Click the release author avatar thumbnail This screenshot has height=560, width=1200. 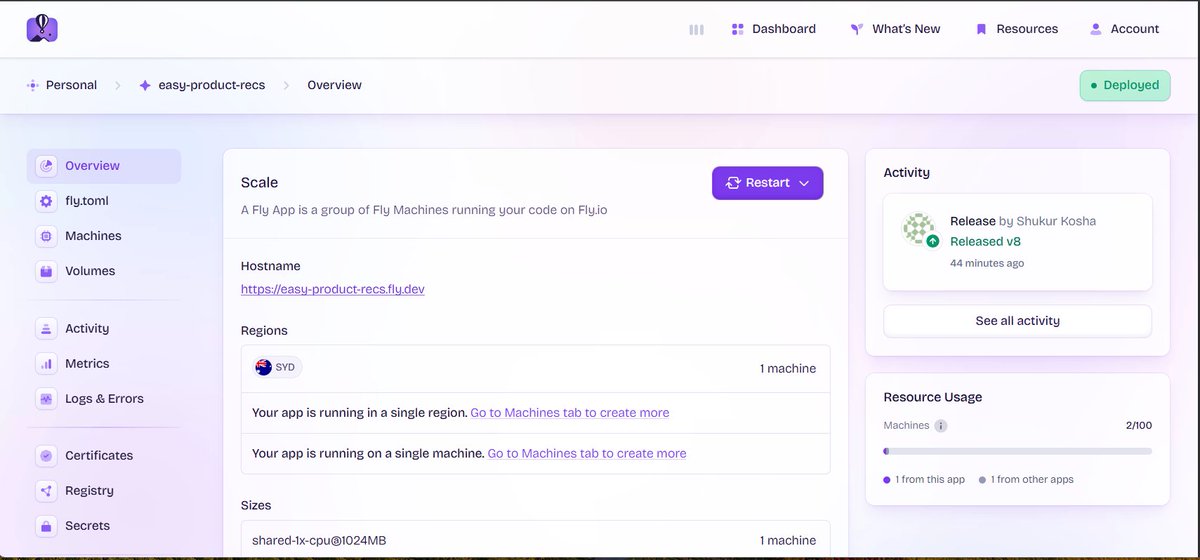tap(918, 228)
